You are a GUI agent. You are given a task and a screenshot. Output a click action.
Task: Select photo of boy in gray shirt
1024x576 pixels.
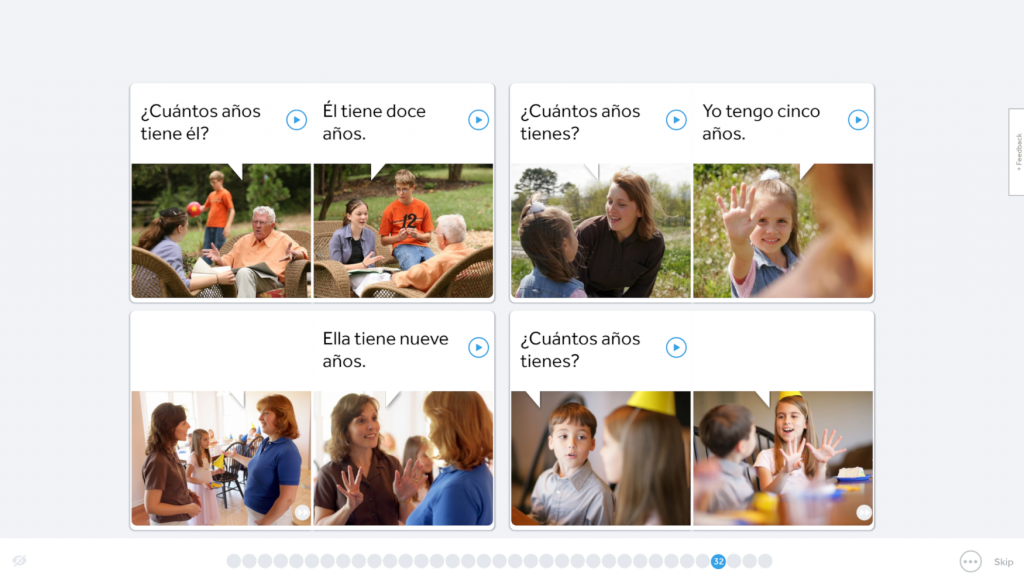(x=601, y=458)
